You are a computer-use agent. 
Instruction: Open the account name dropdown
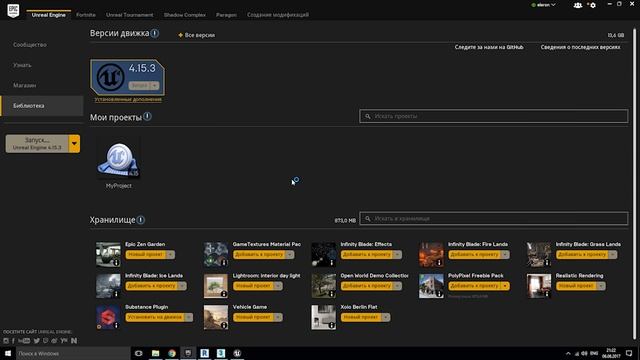pos(543,5)
